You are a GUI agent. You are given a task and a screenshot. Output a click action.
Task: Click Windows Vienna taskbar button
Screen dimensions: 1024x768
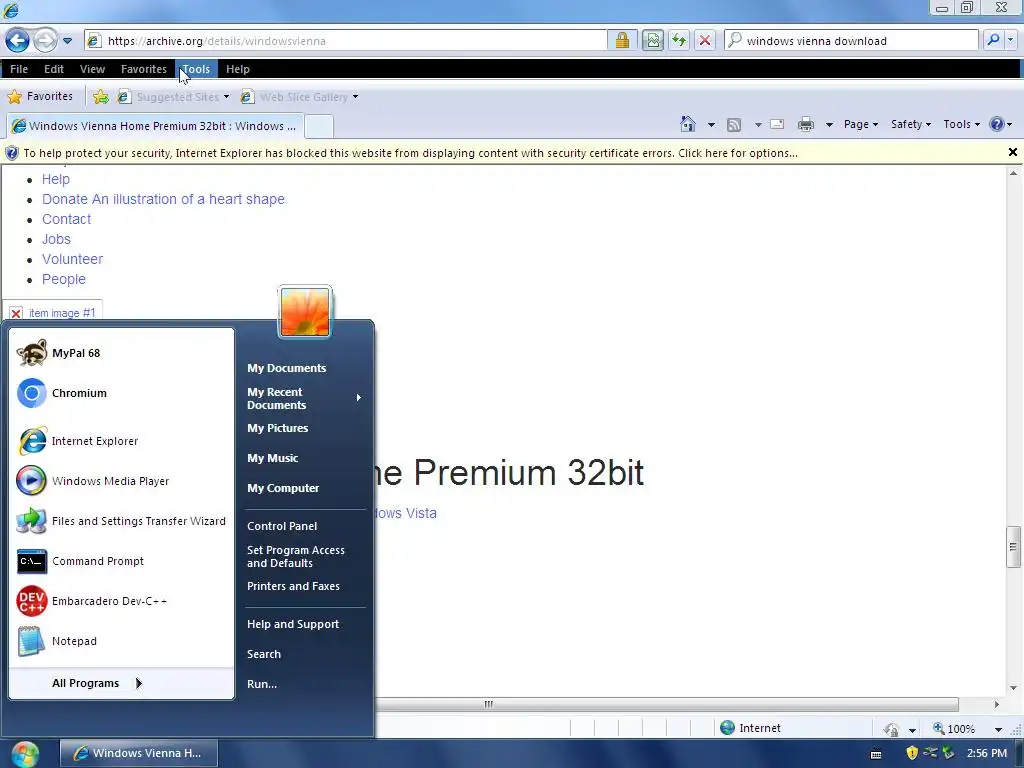click(x=138, y=753)
